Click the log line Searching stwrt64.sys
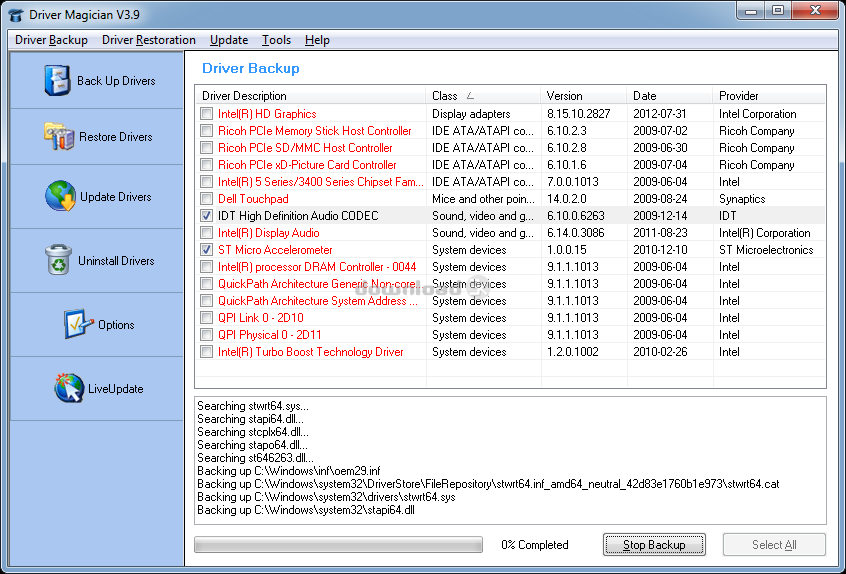 pos(253,406)
